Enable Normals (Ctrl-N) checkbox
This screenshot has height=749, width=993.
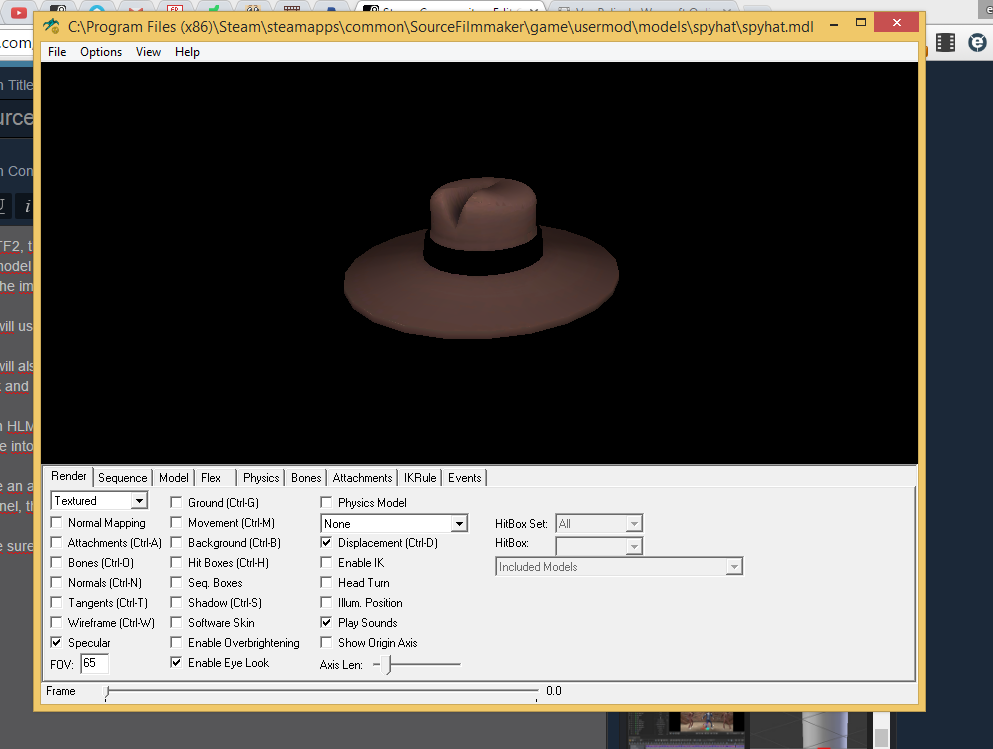pyautogui.click(x=56, y=582)
